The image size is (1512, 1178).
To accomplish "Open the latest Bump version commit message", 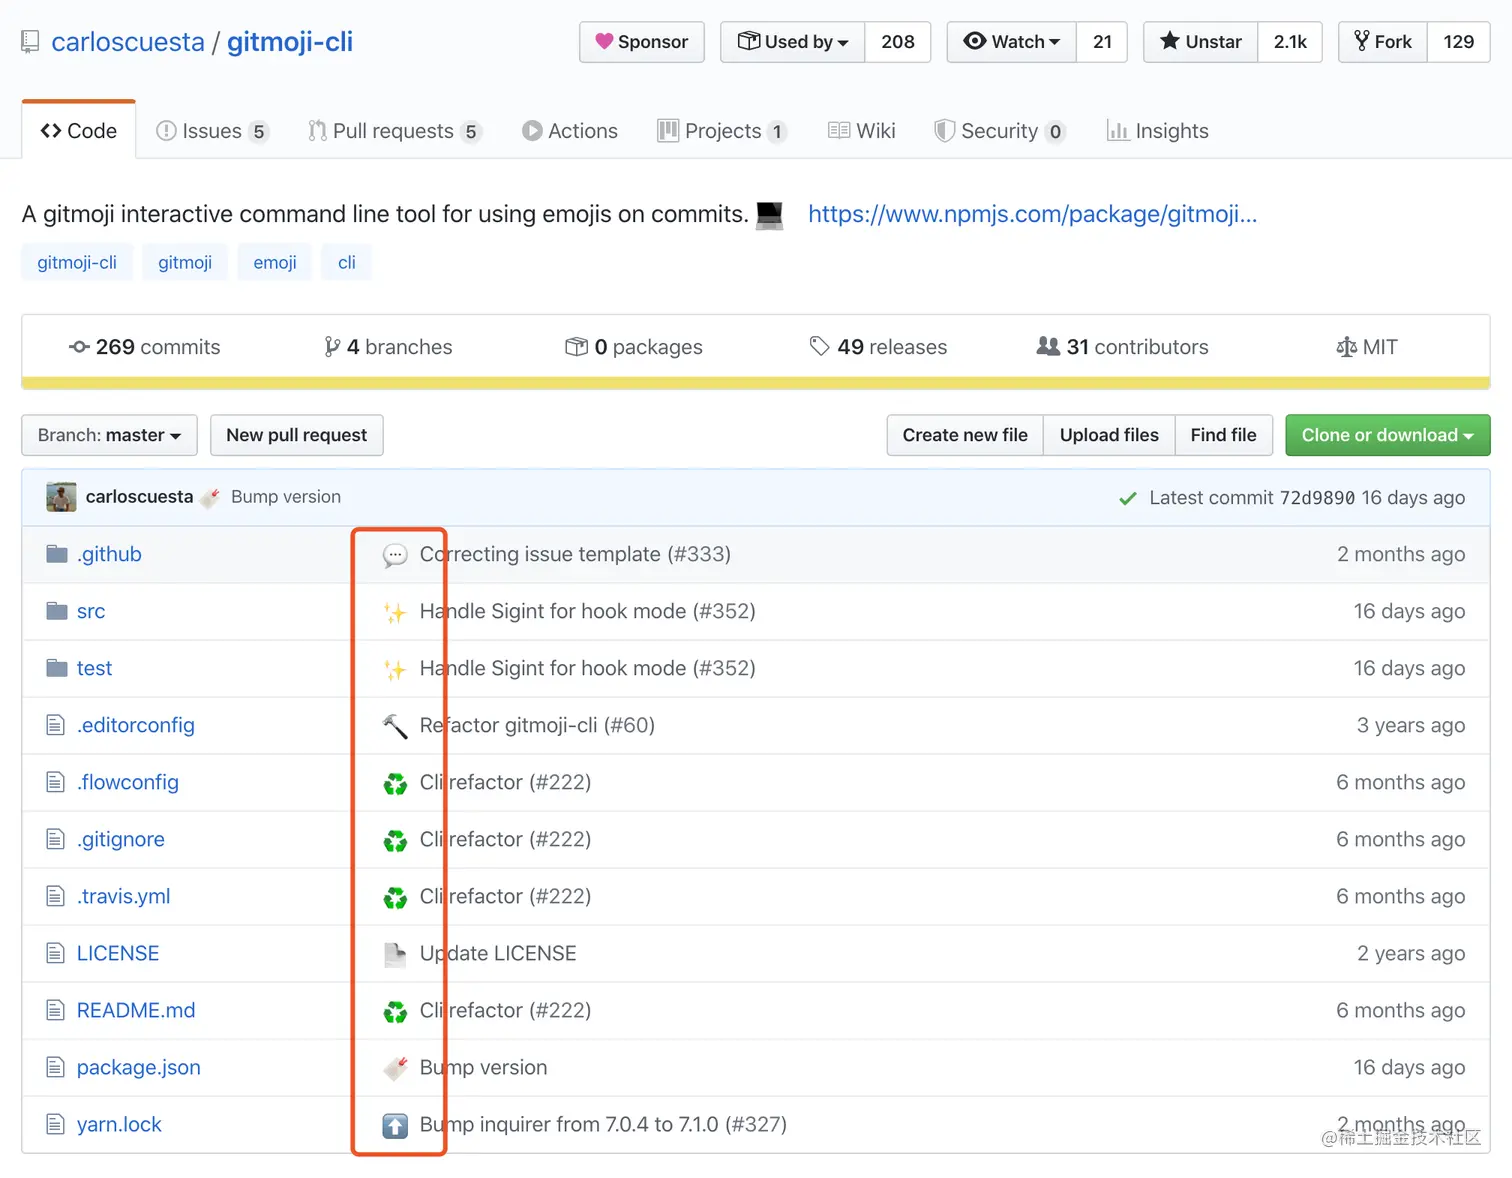I will [x=286, y=497].
